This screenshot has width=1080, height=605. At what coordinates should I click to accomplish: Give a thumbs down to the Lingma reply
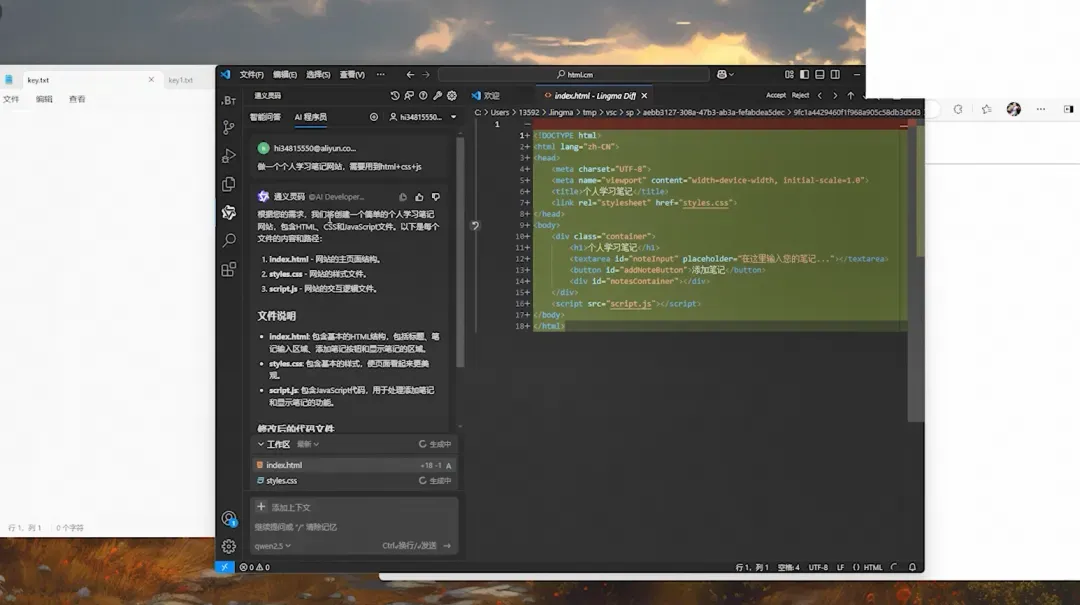(x=435, y=197)
